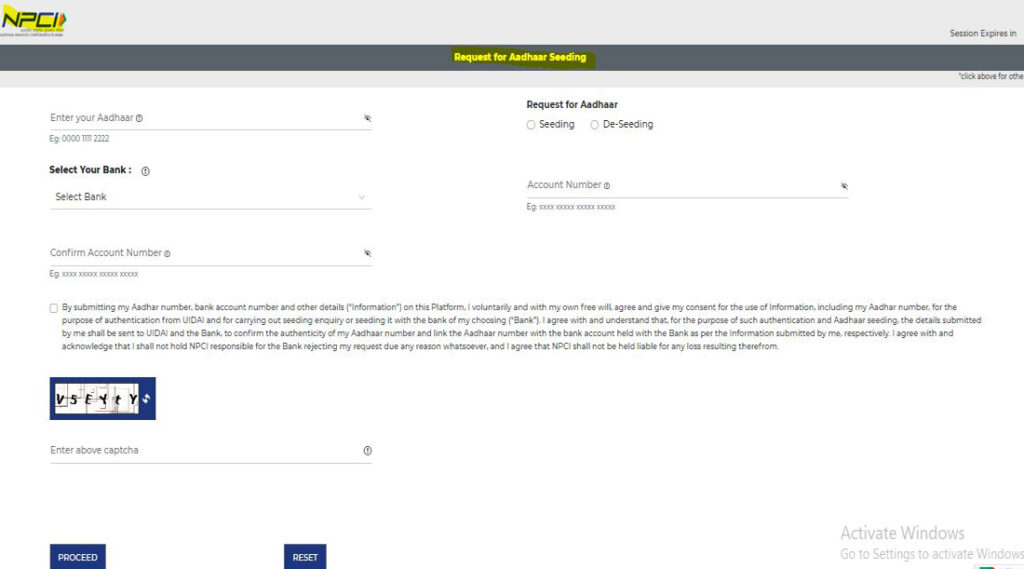Open info icon beside Account Number label
This screenshot has height=569, width=1024.
tap(607, 186)
